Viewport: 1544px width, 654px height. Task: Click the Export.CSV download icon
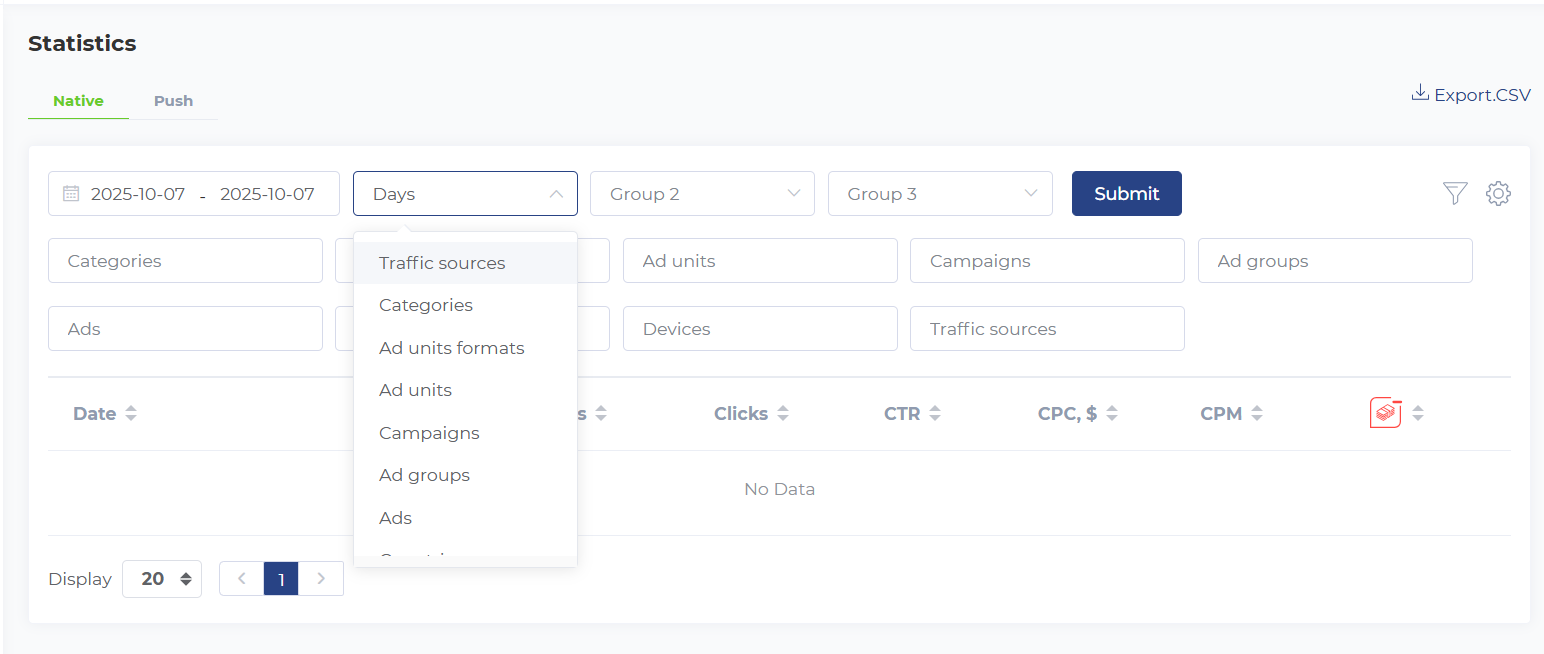click(x=1419, y=94)
